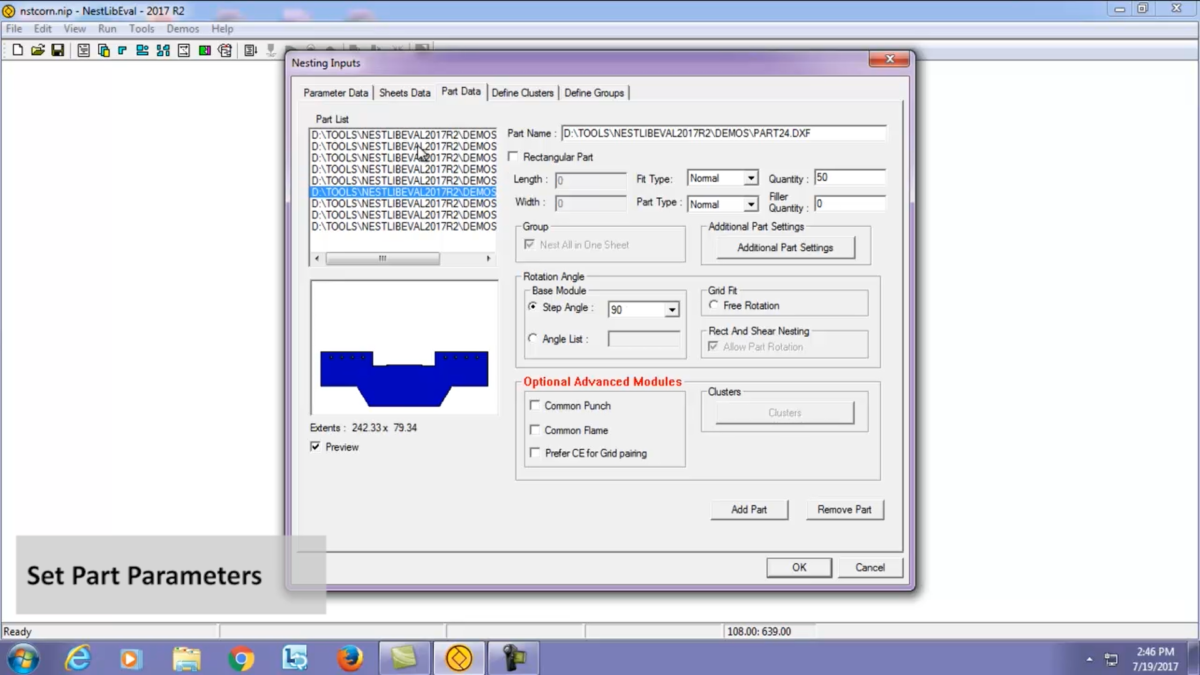The image size is (1200, 675).
Task: Switch to the Sheets Data tab
Action: (x=405, y=93)
